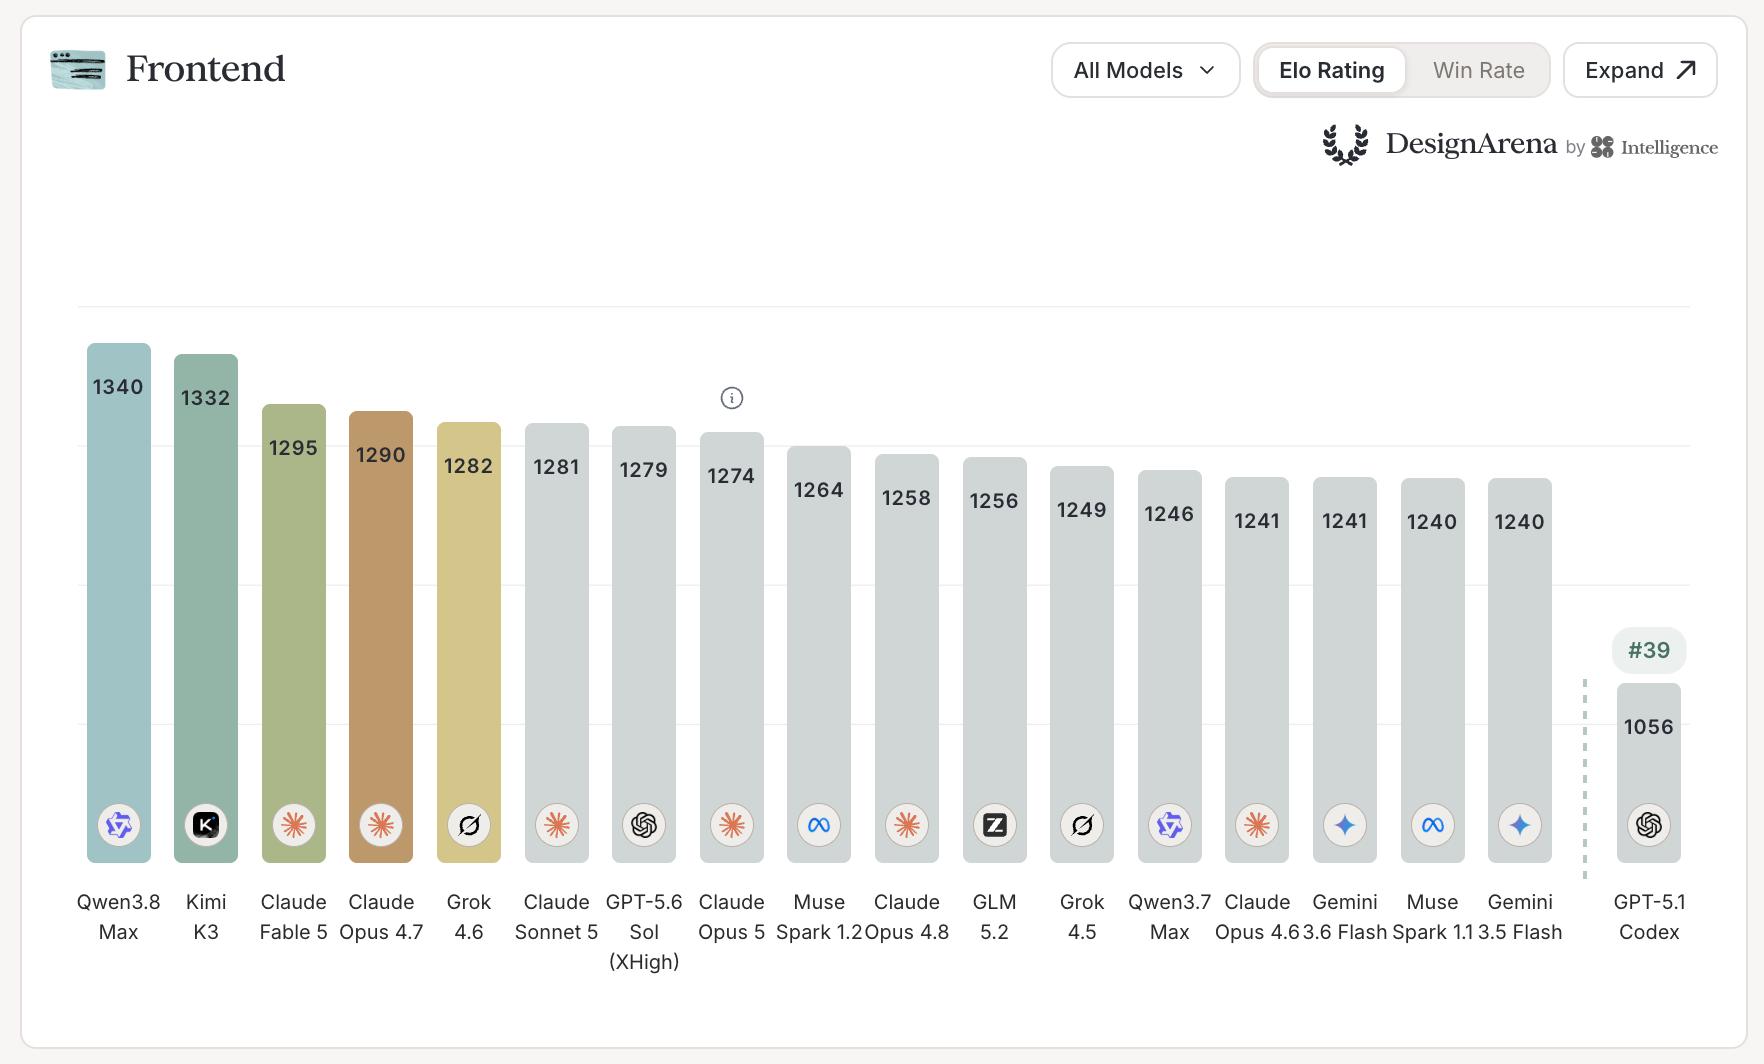Click the Grok 4.5 axis label
The height and width of the screenshot is (1064, 1764).
(1082, 917)
